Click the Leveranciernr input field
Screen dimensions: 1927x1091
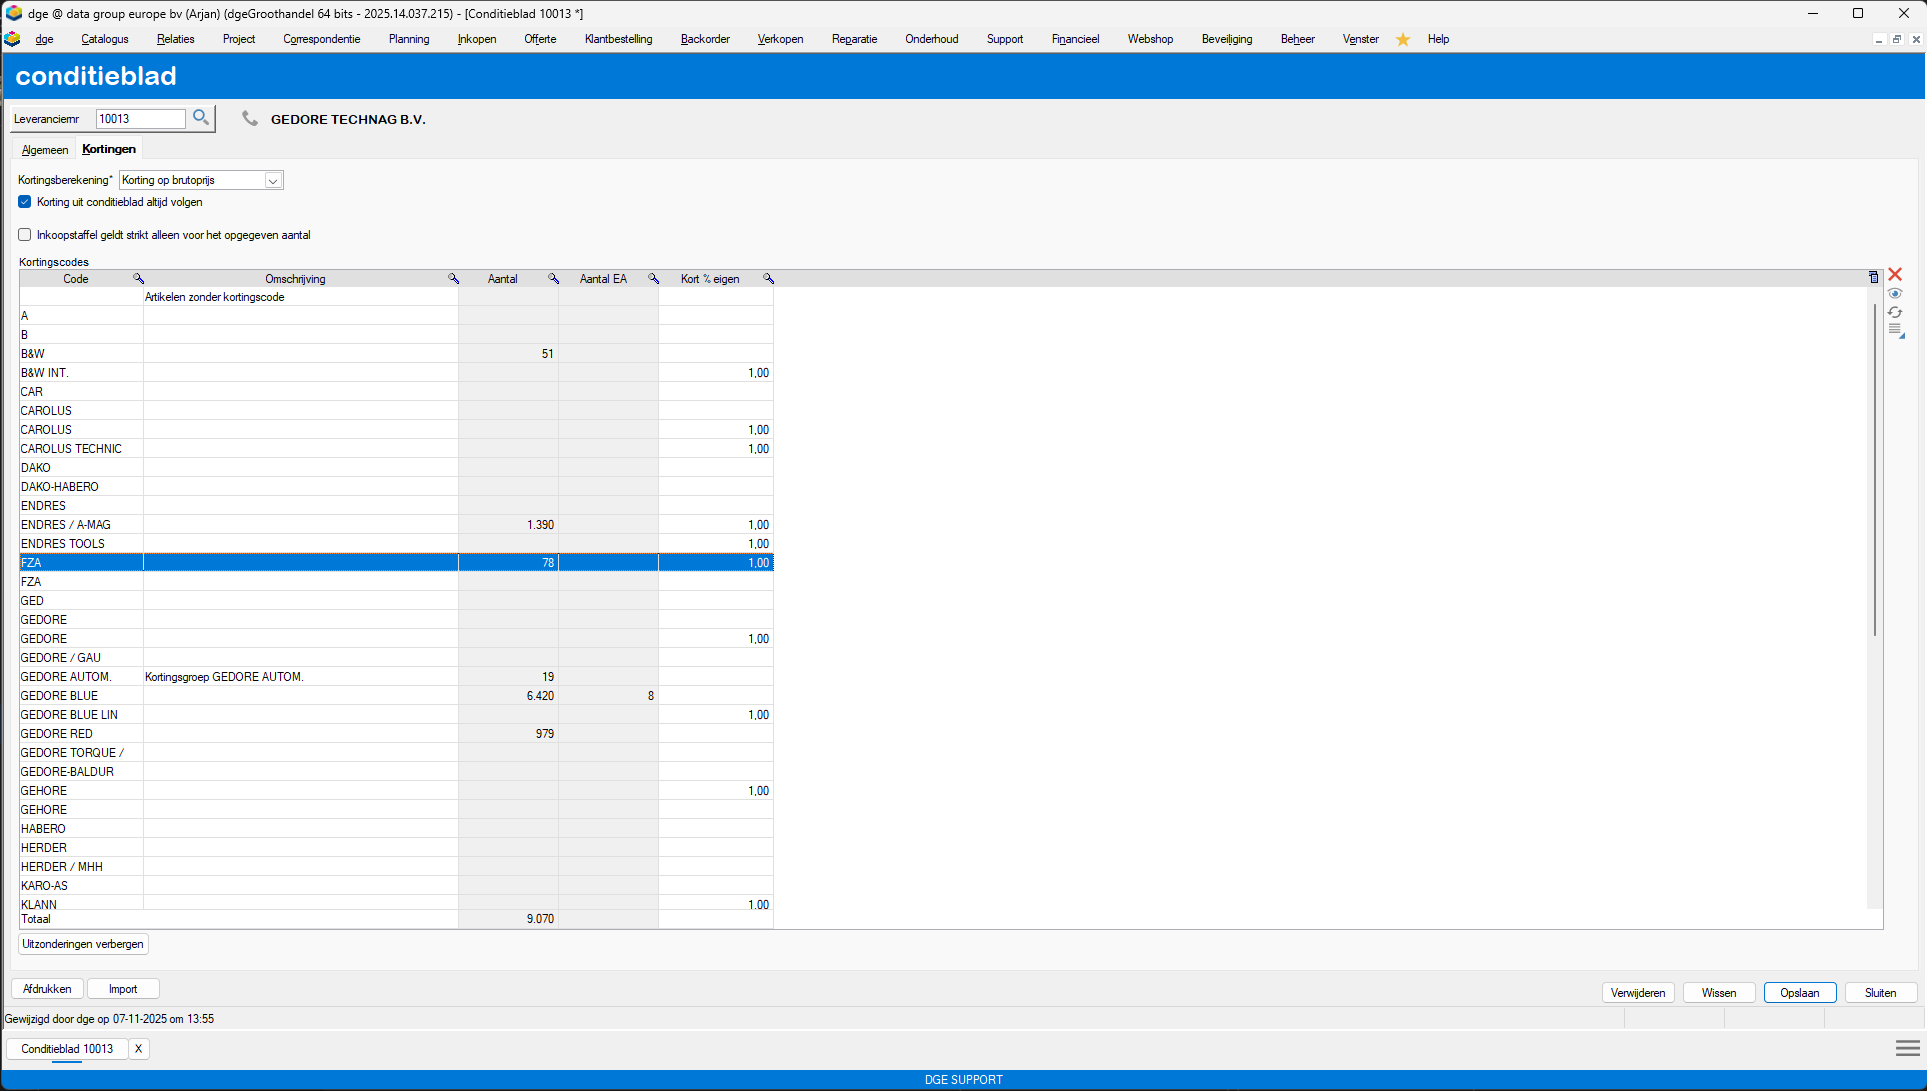tap(140, 119)
